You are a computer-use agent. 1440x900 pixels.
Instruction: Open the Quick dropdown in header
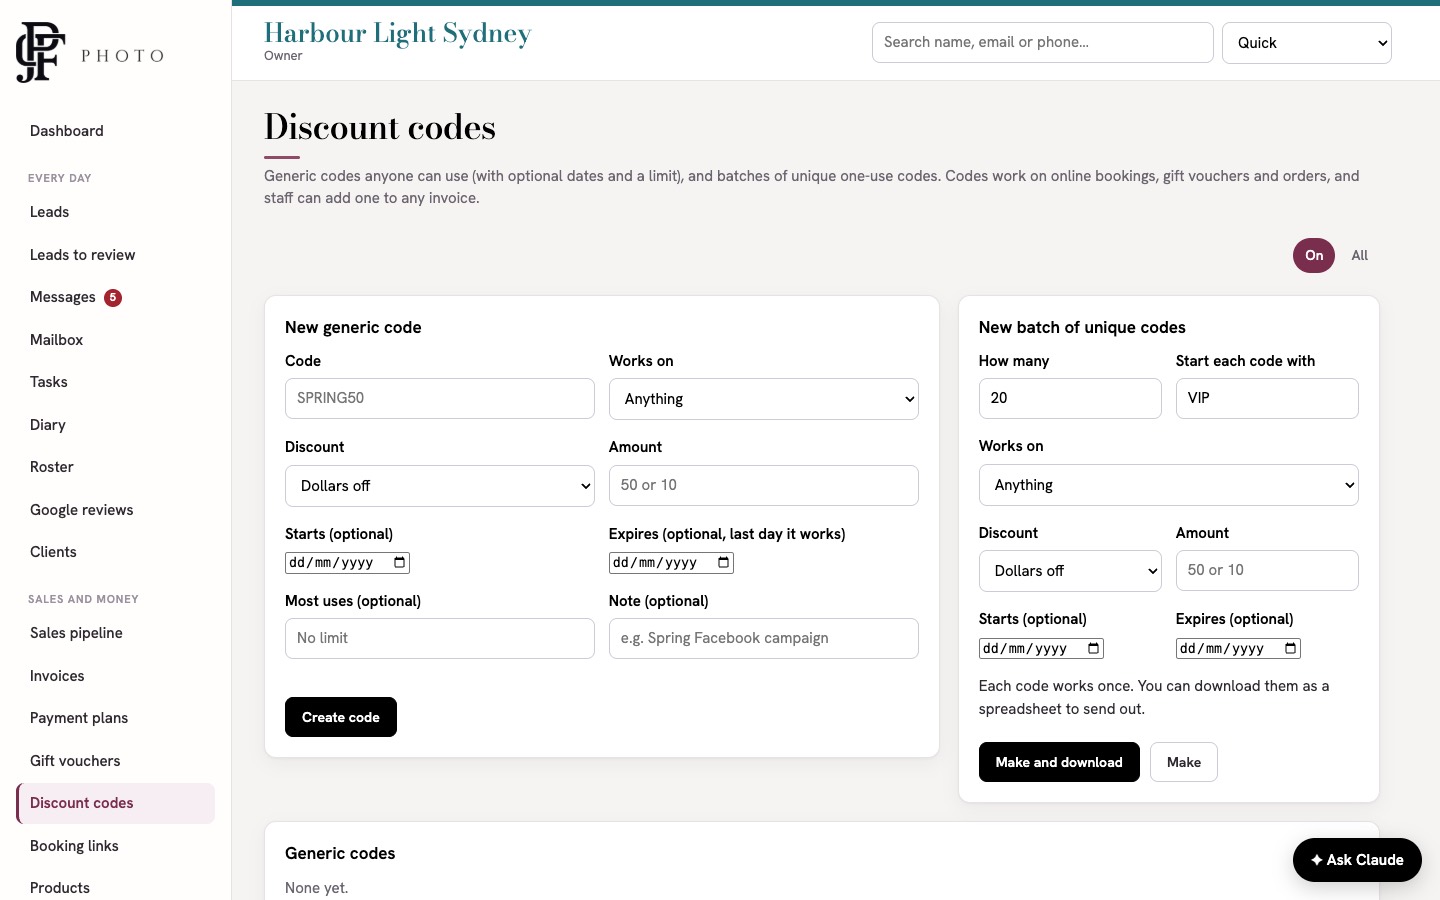[x=1306, y=43]
